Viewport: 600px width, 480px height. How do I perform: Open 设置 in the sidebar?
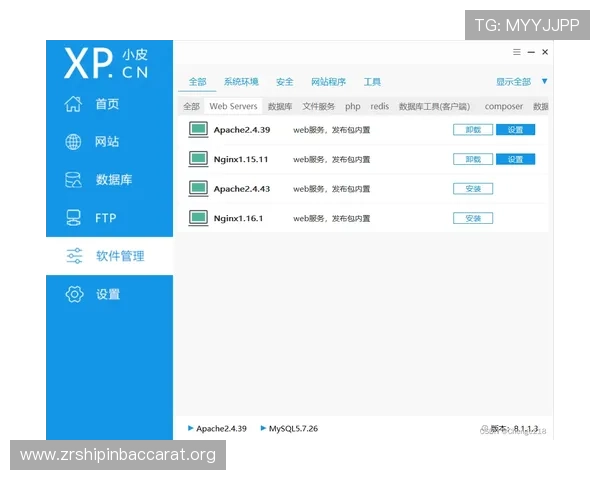[x=108, y=294]
